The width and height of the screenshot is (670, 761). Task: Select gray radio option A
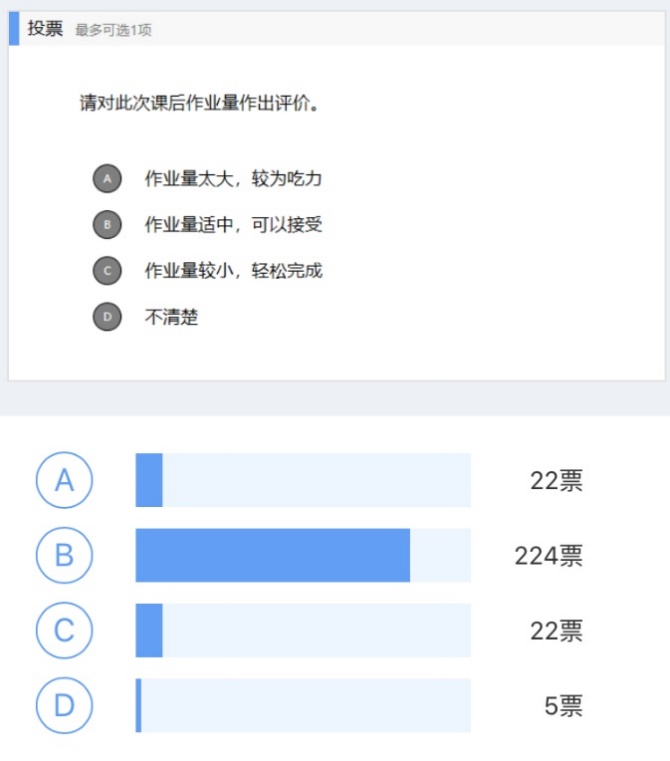(x=107, y=179)
